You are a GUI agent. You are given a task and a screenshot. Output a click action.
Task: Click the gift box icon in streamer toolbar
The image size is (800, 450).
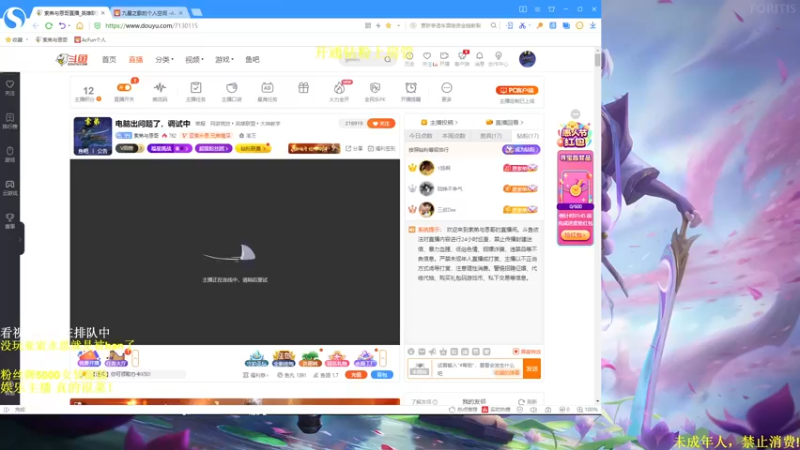coord(304,88)
